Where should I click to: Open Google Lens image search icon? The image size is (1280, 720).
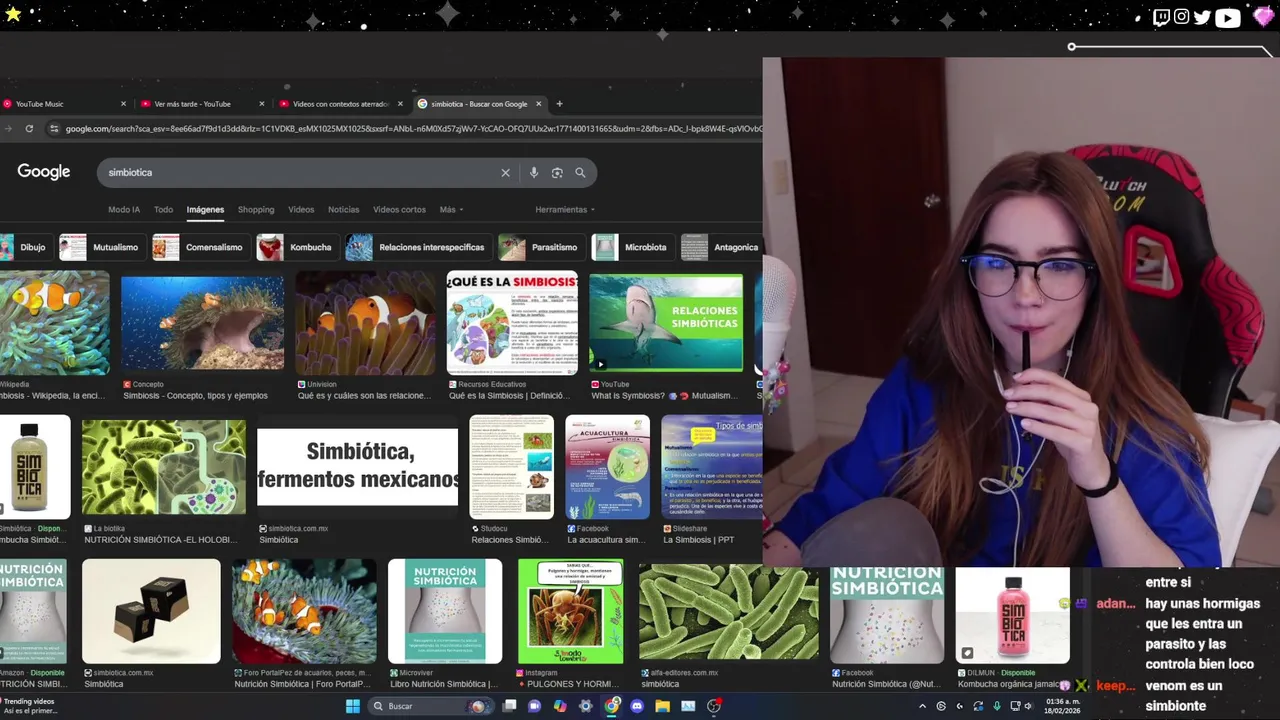(x=557, y=173)
